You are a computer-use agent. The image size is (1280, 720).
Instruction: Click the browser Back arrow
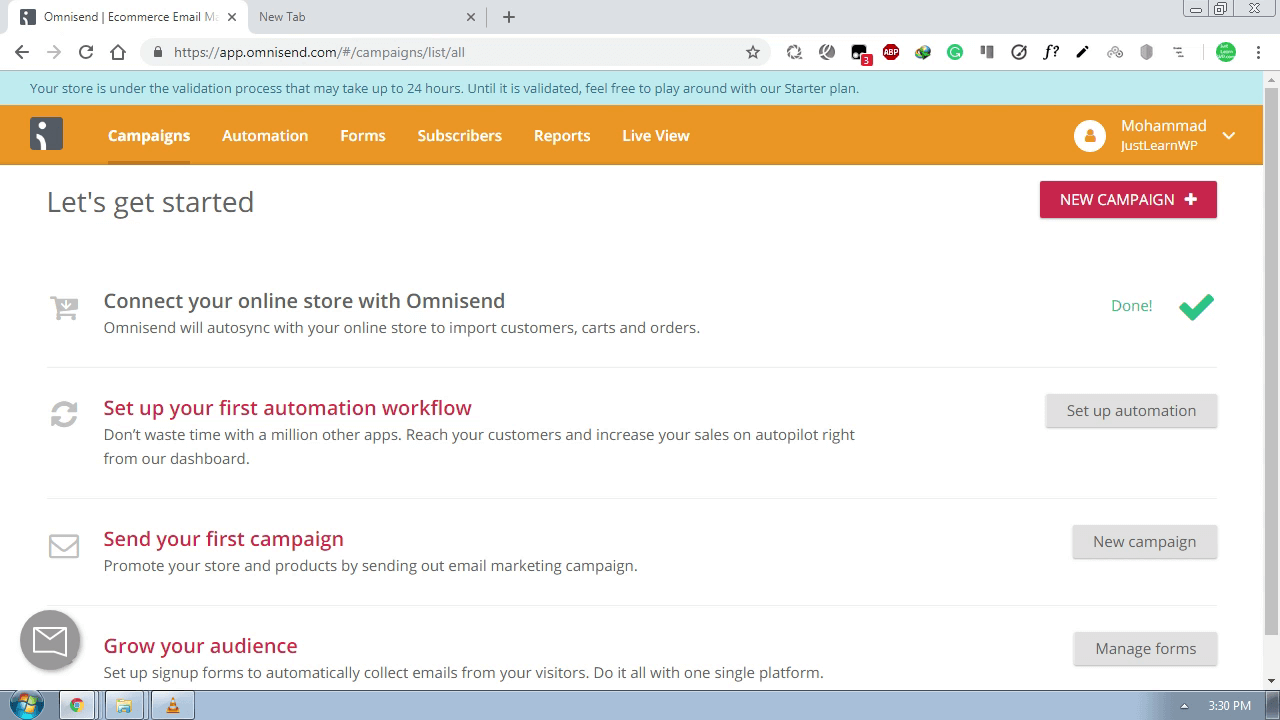[x=22, y=52]
